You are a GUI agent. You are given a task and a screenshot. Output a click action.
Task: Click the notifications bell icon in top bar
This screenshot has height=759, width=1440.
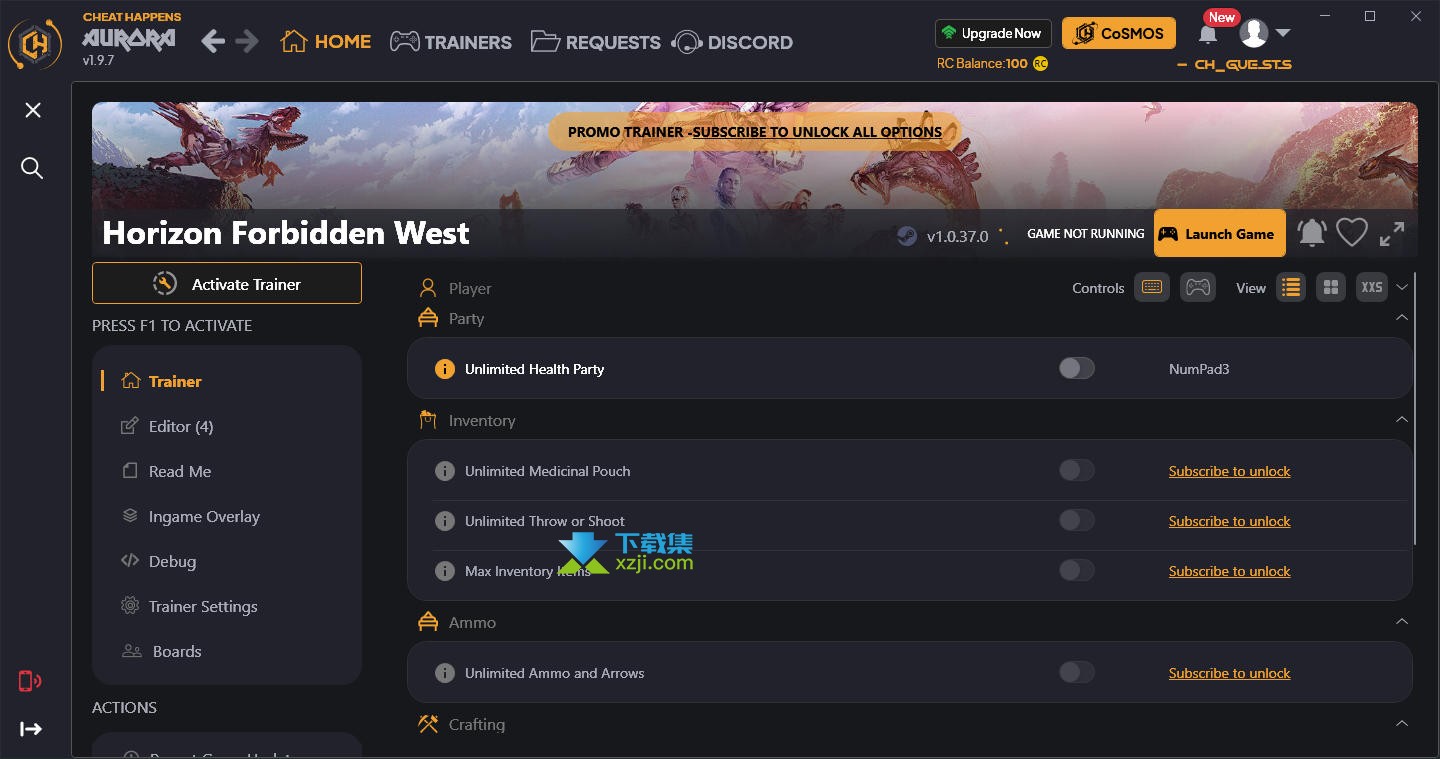tap(1208, 34)
